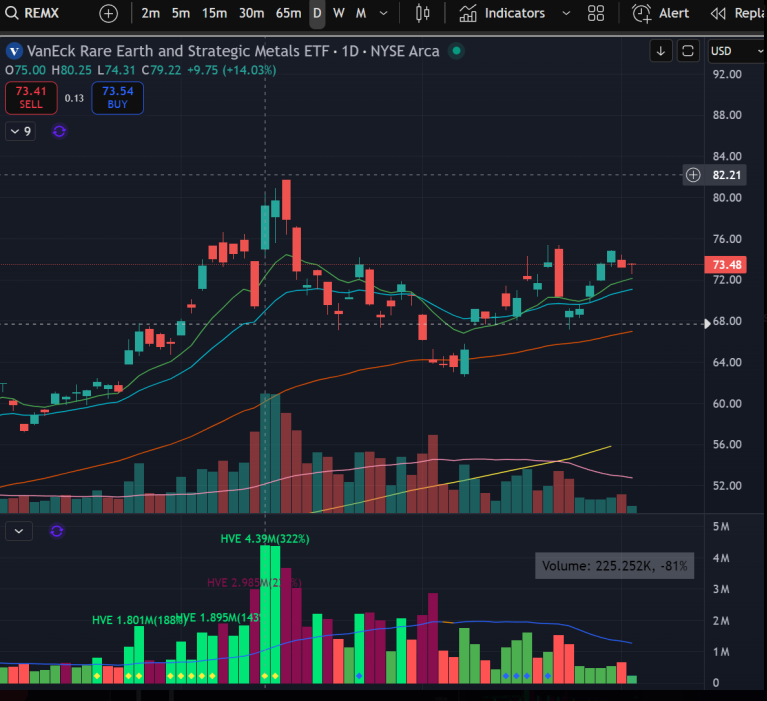767x701 pixels.
Task: Switch to 65m timeframe
Action: point(288,13)
